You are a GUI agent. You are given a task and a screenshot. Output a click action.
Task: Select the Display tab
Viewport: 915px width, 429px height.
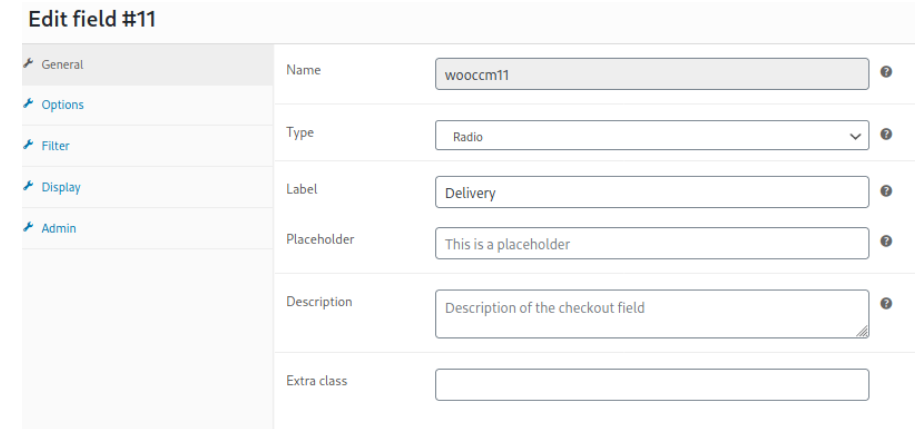(x=61, y=187)
